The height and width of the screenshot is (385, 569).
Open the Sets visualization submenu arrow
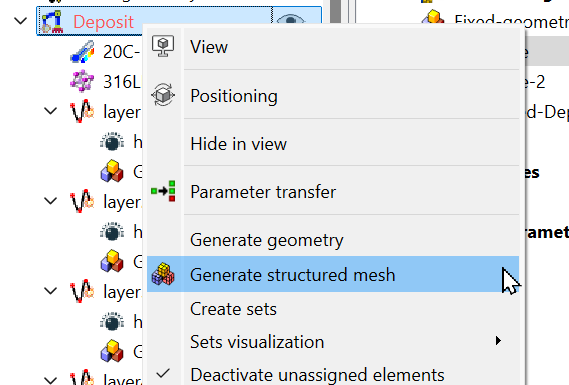coord(498,341)
